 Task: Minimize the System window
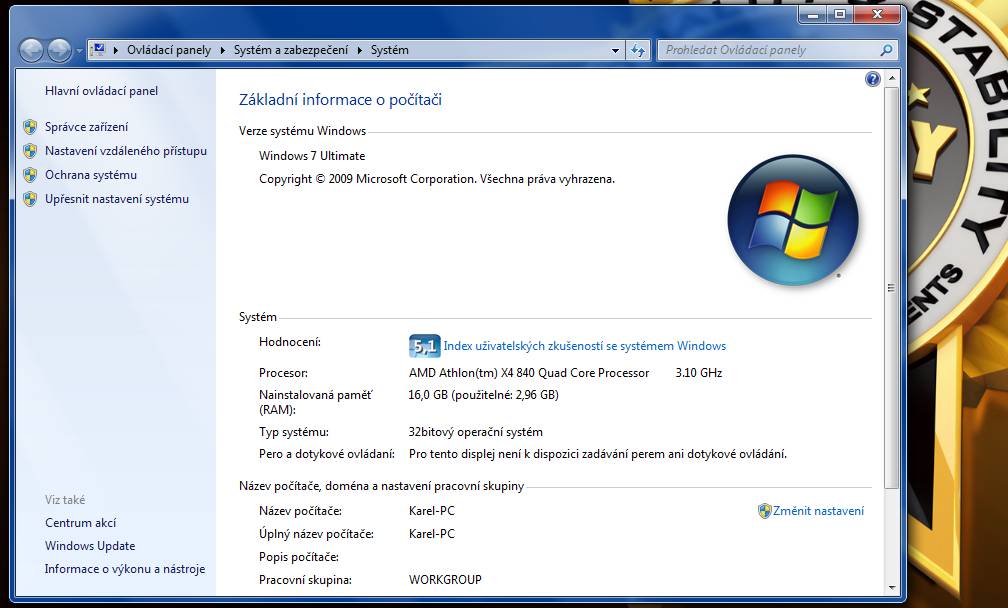coord(813,14)
